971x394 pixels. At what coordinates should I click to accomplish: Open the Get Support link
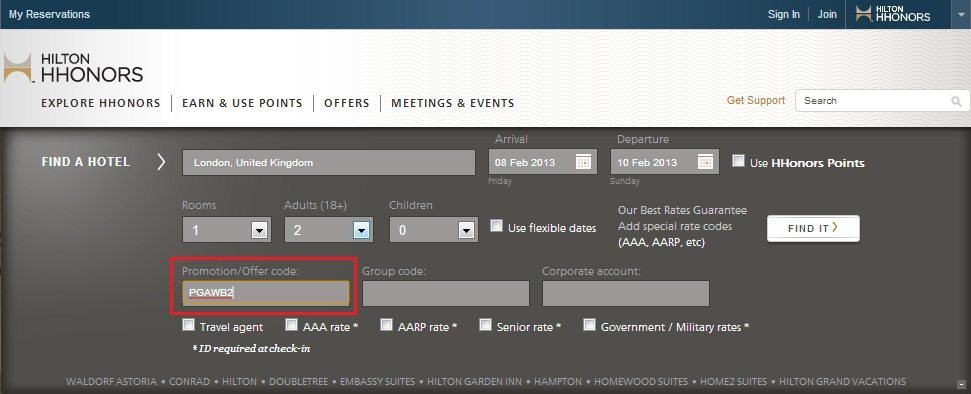(x=755, y=100)
